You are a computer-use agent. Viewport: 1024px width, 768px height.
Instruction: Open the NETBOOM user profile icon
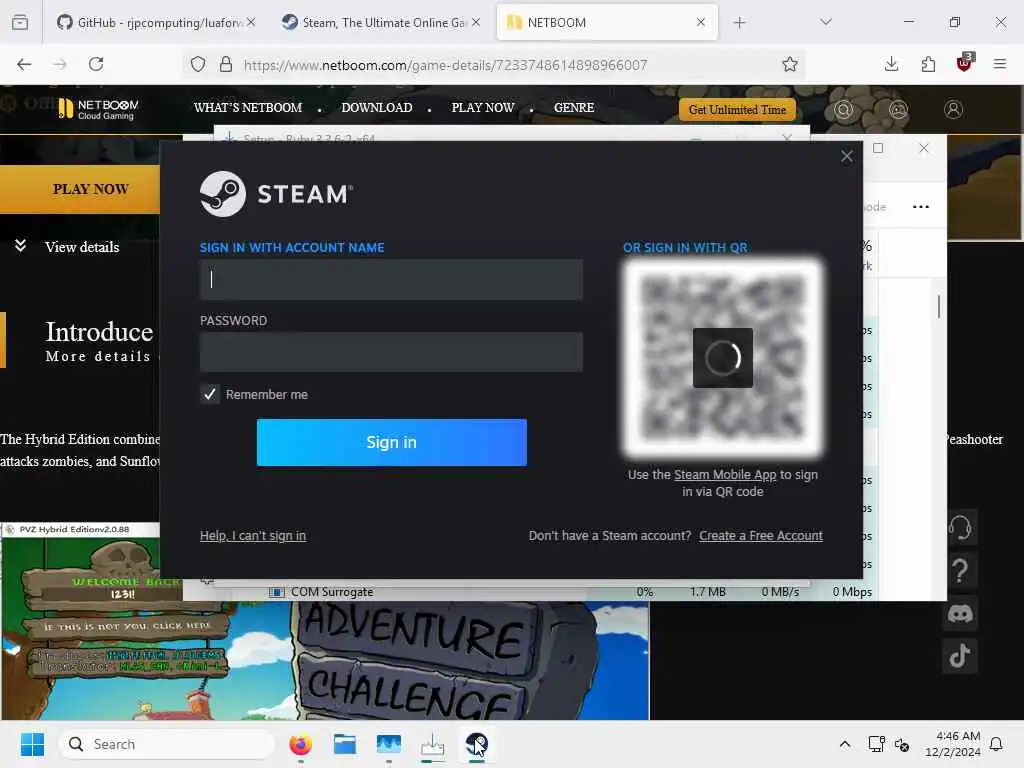click(953, 110)
